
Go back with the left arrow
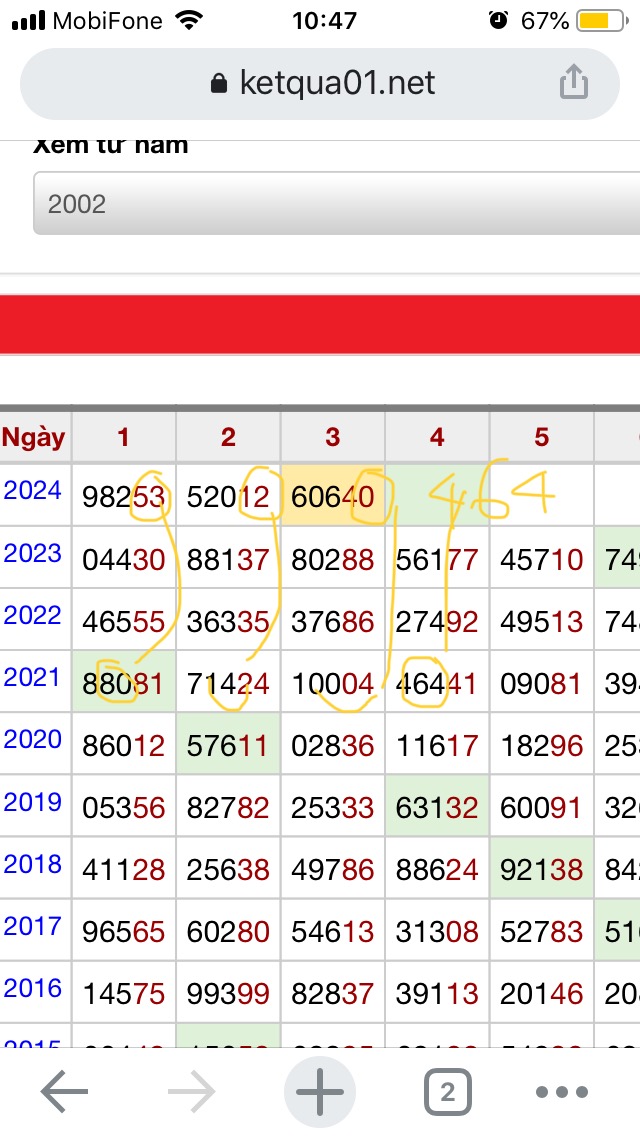click(x=64, y=1091)
